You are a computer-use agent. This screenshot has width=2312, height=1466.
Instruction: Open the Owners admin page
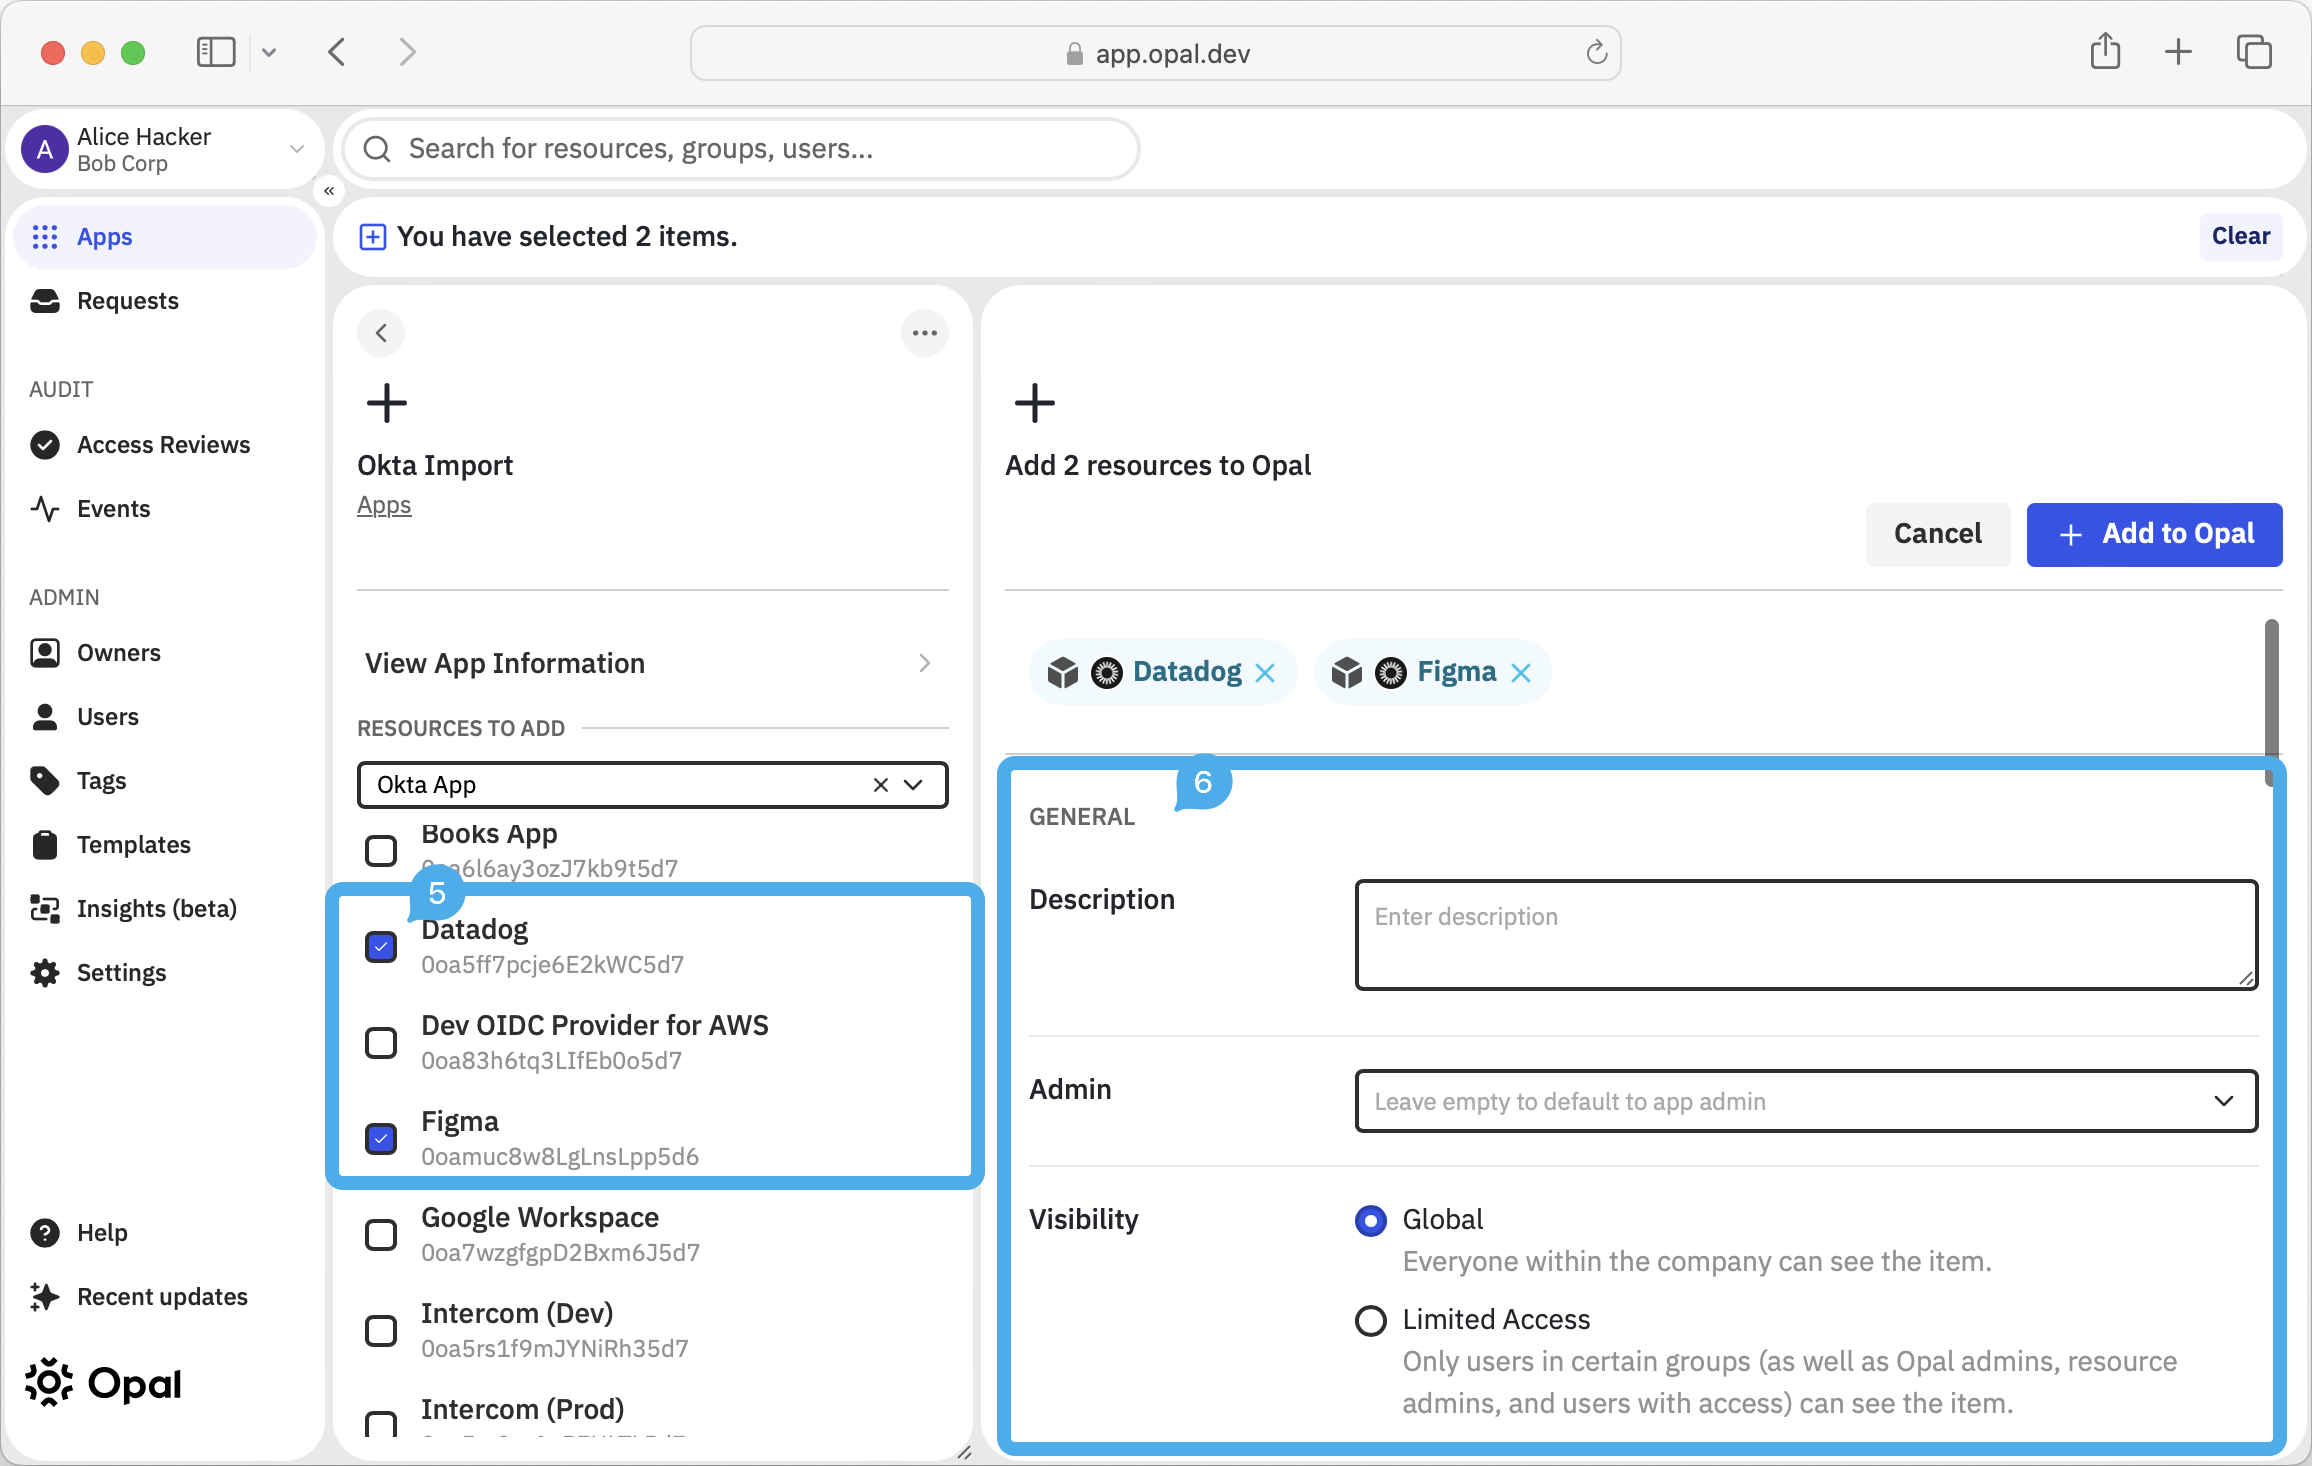click(x=118, y=653)
